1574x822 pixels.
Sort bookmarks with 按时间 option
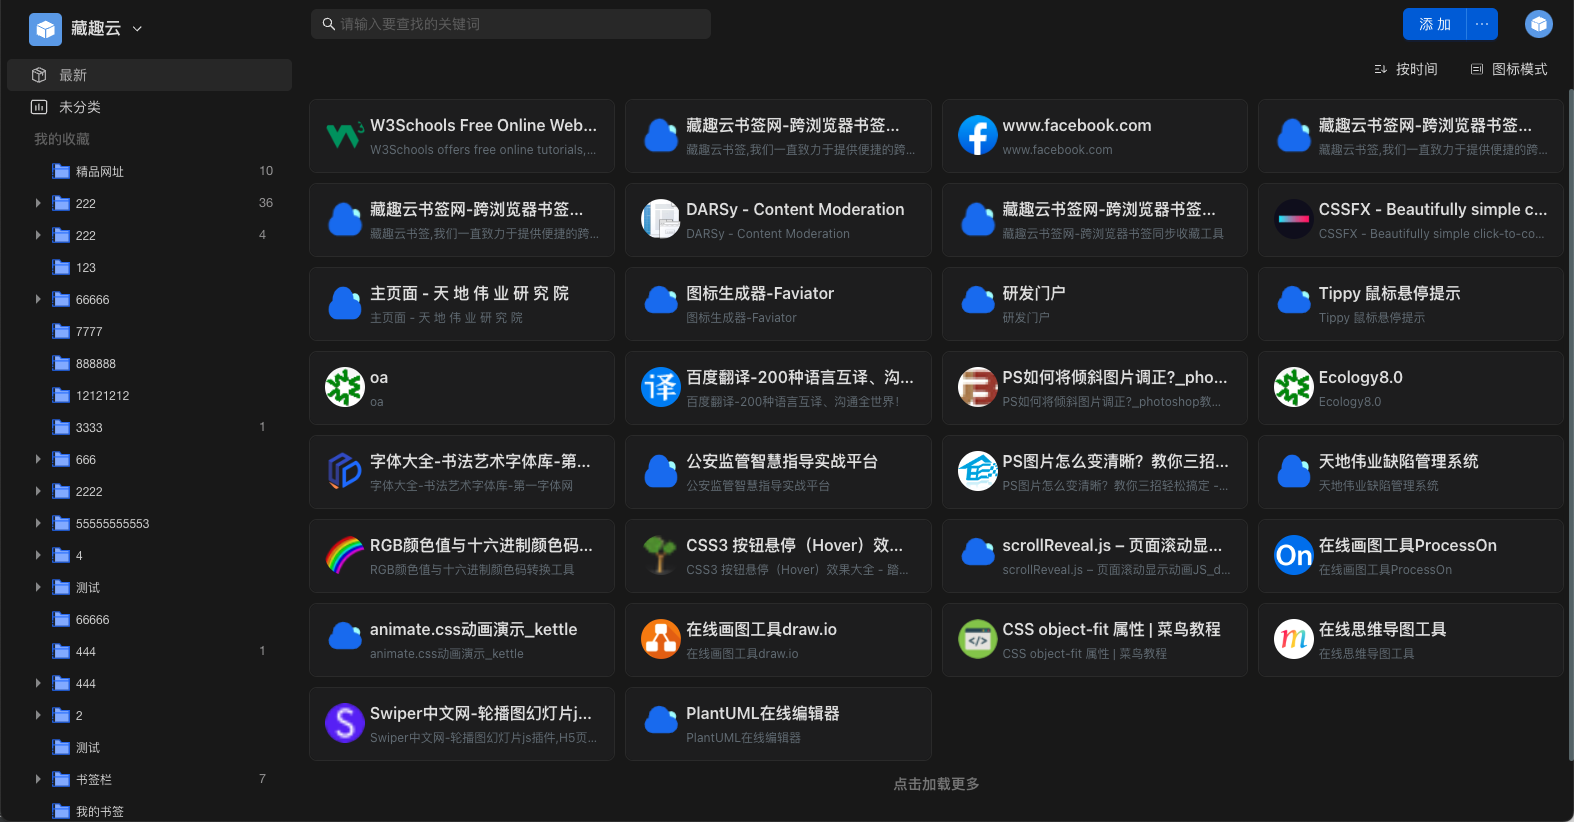[1406, 69]
